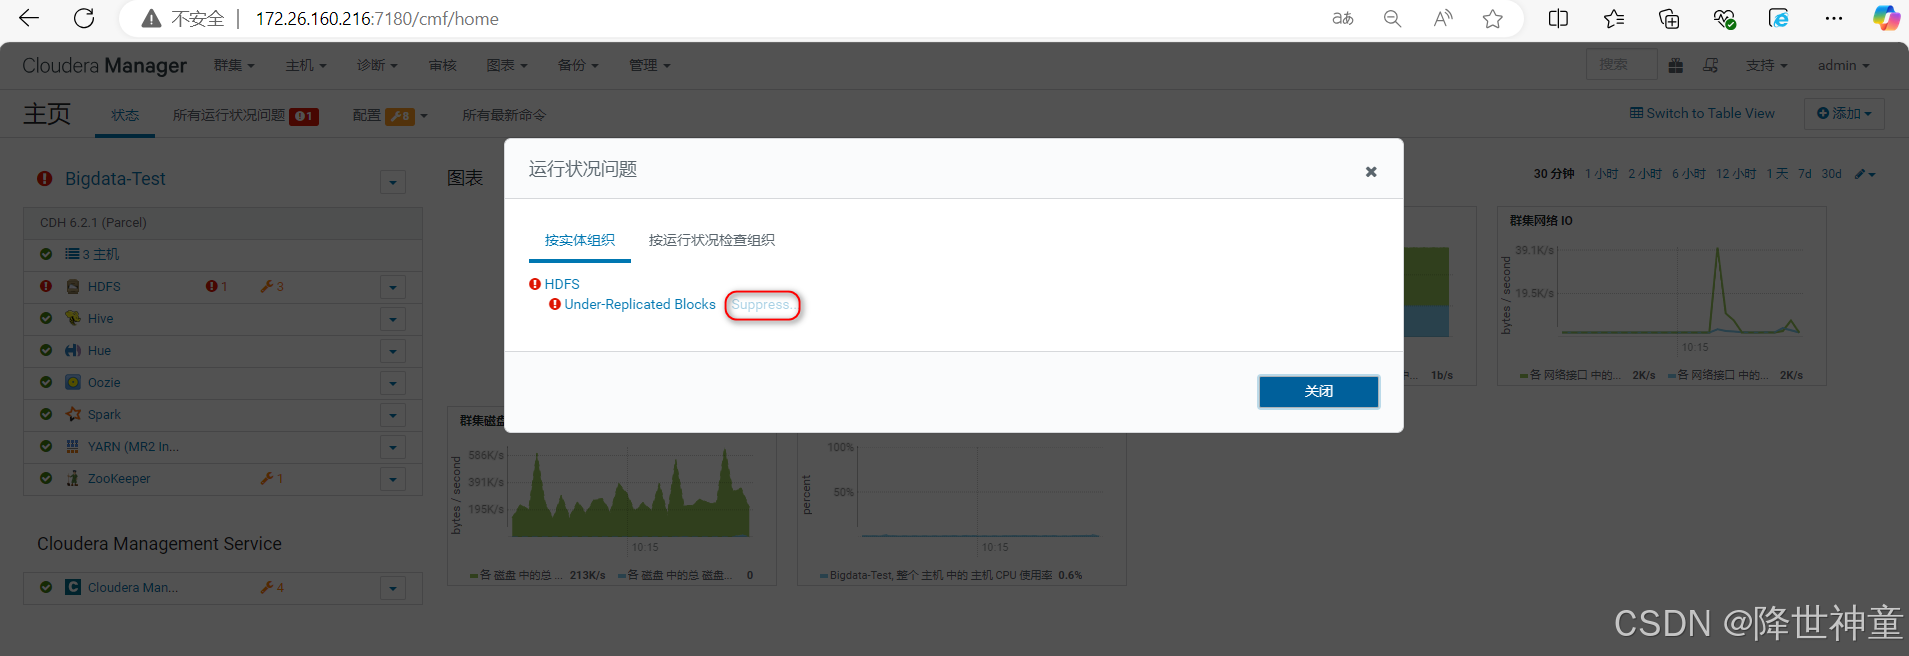Click the YARN service icon
The image size is (1909, 656).
tap(73, 446)
